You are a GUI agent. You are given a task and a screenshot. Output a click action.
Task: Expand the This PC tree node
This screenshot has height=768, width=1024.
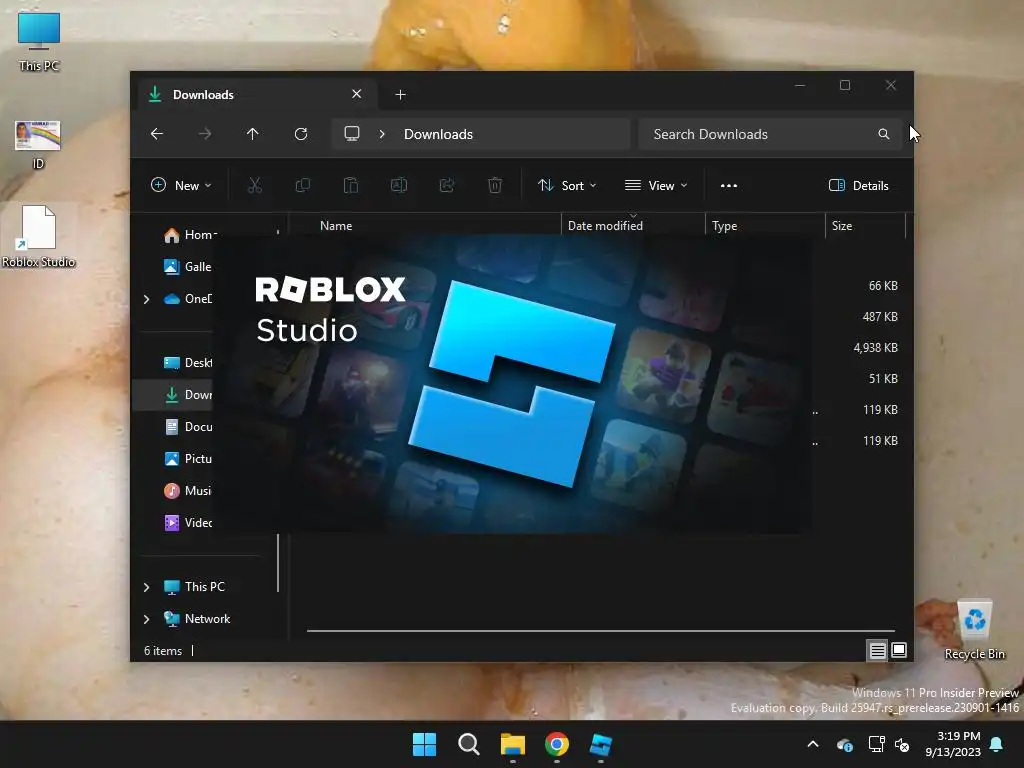146,587
